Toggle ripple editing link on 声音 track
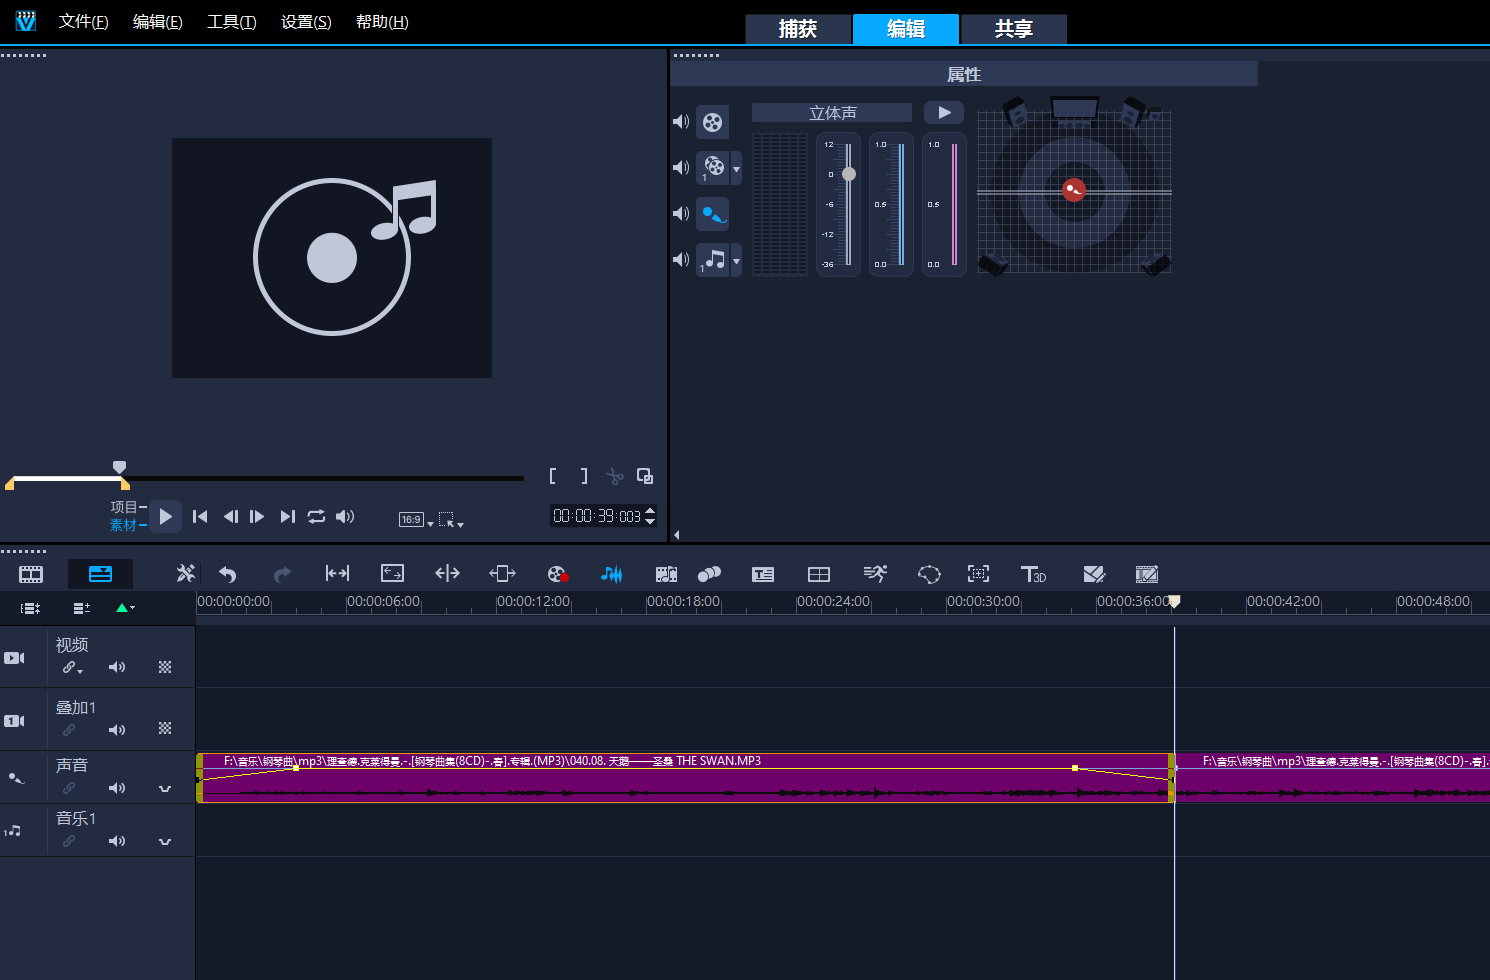Viewport: 1490px width, 980px height. [x=69, y=788]
